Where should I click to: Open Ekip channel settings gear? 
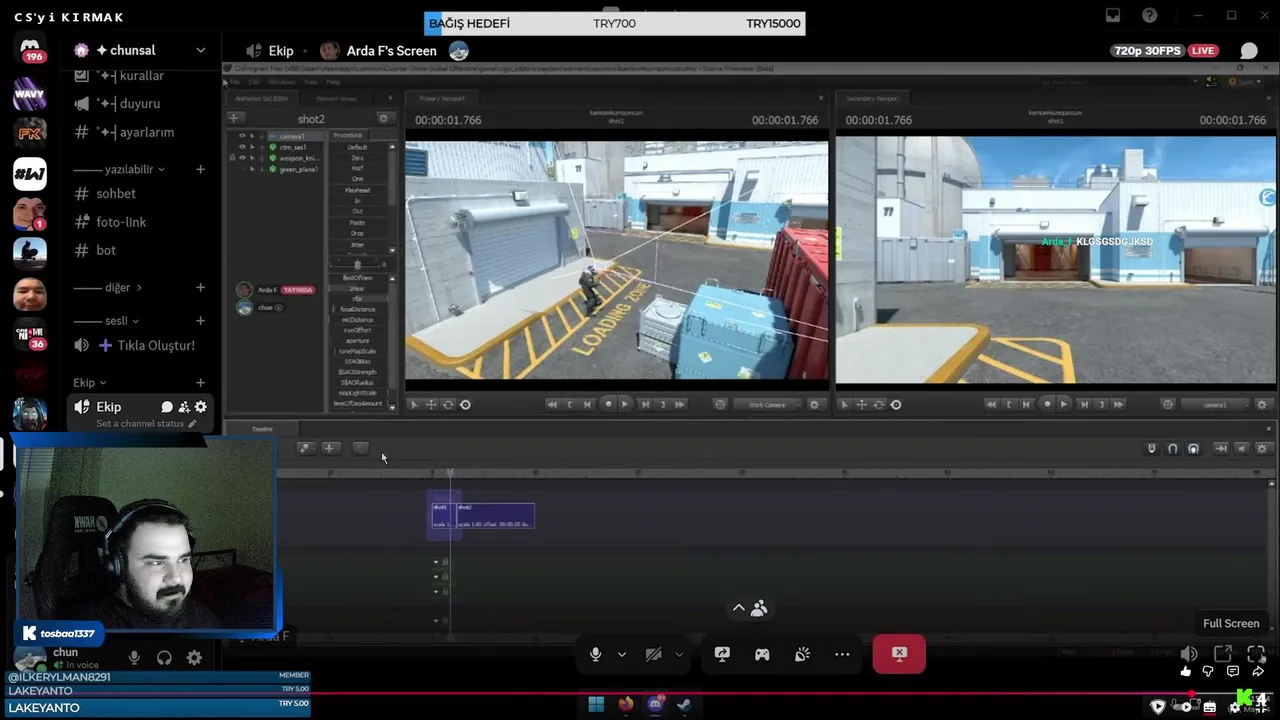point(201,407)
